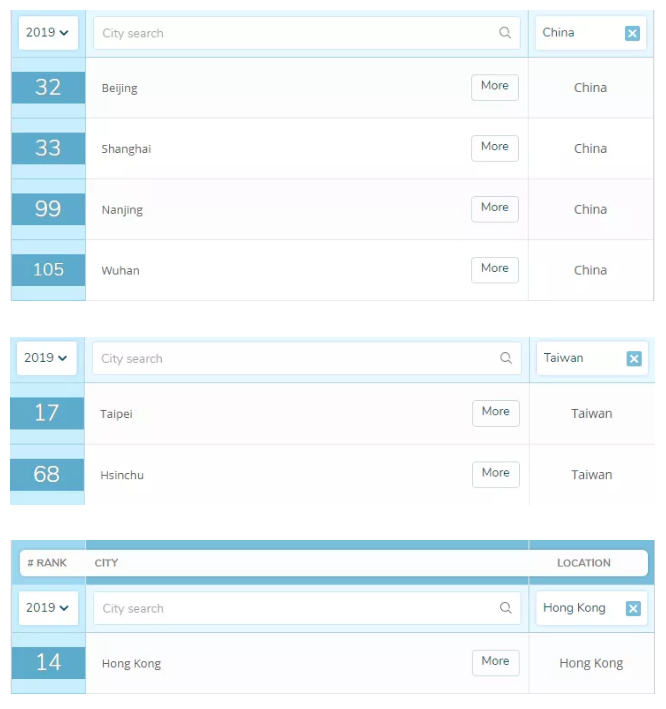The height and width of the screenshot is (709, 666).
Task: Click search magnifier in Hong Kong table
Action: [x=506, y=608]
